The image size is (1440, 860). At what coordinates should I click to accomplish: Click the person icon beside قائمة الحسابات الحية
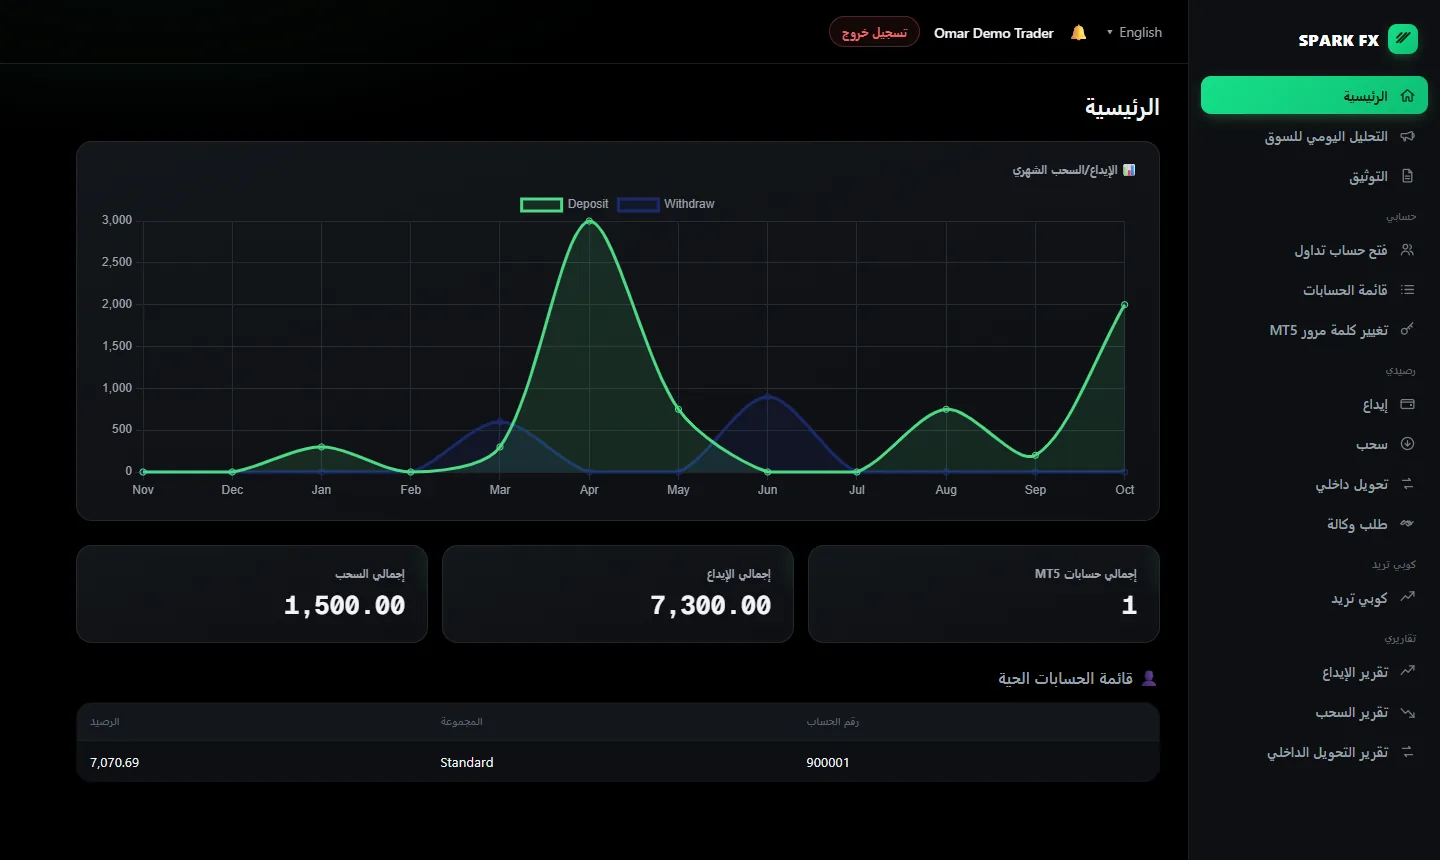click(1149, 678)
